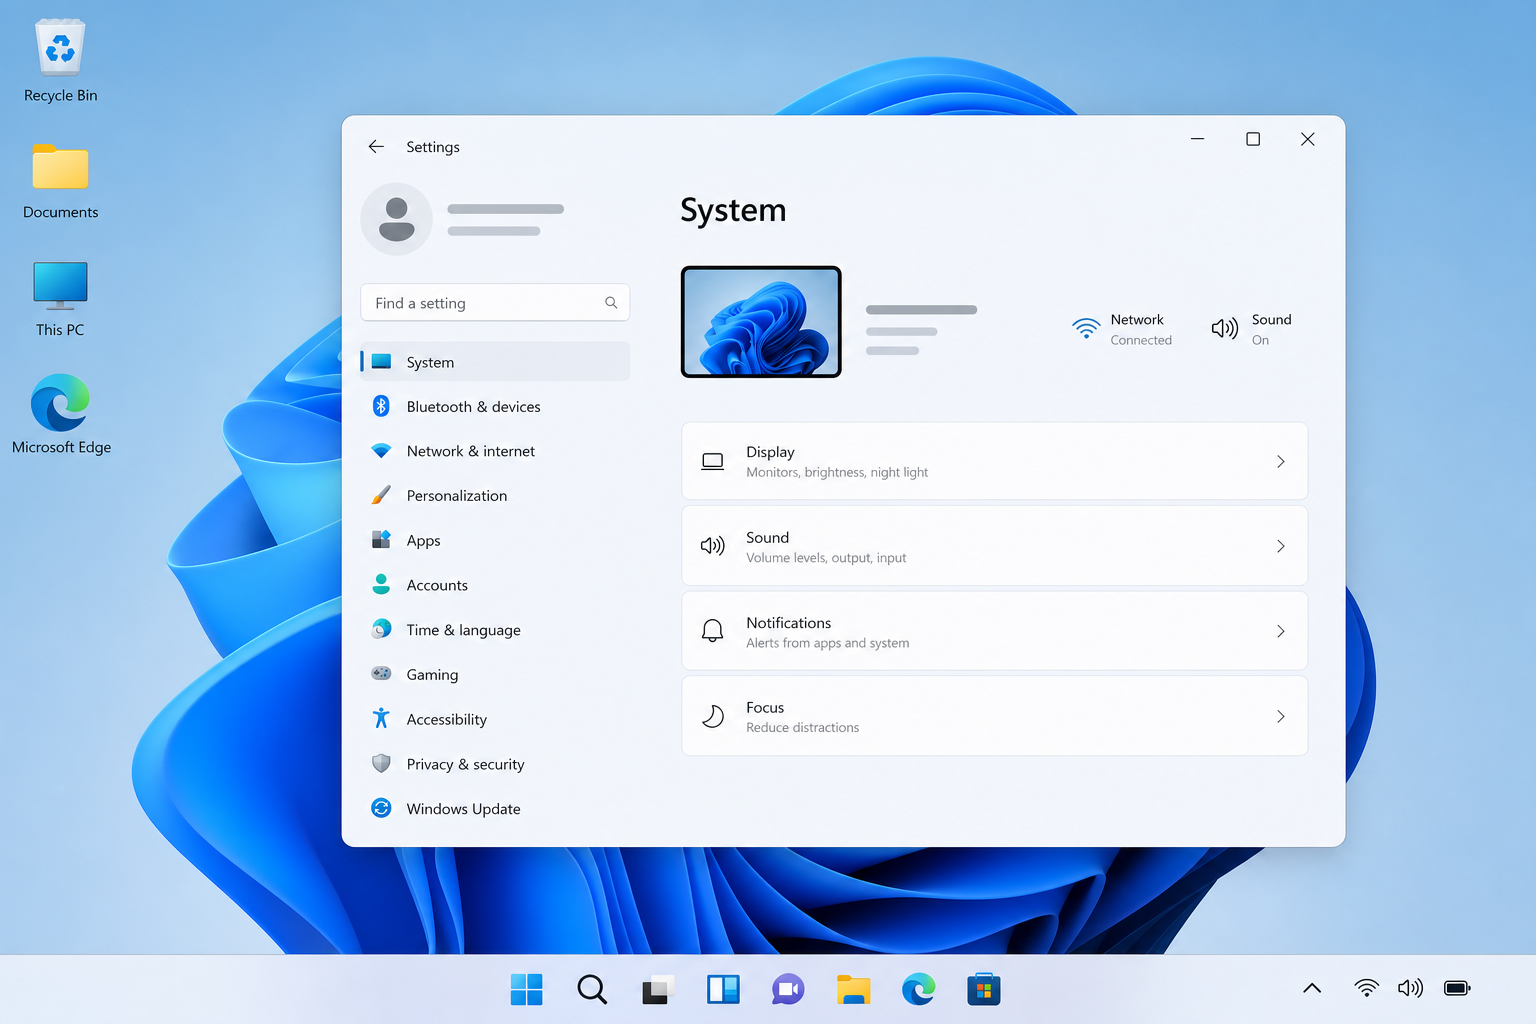This screenshot has width=1536, height=1024.
Task: Click the Time & language globe icon
Action: (381, 629)
